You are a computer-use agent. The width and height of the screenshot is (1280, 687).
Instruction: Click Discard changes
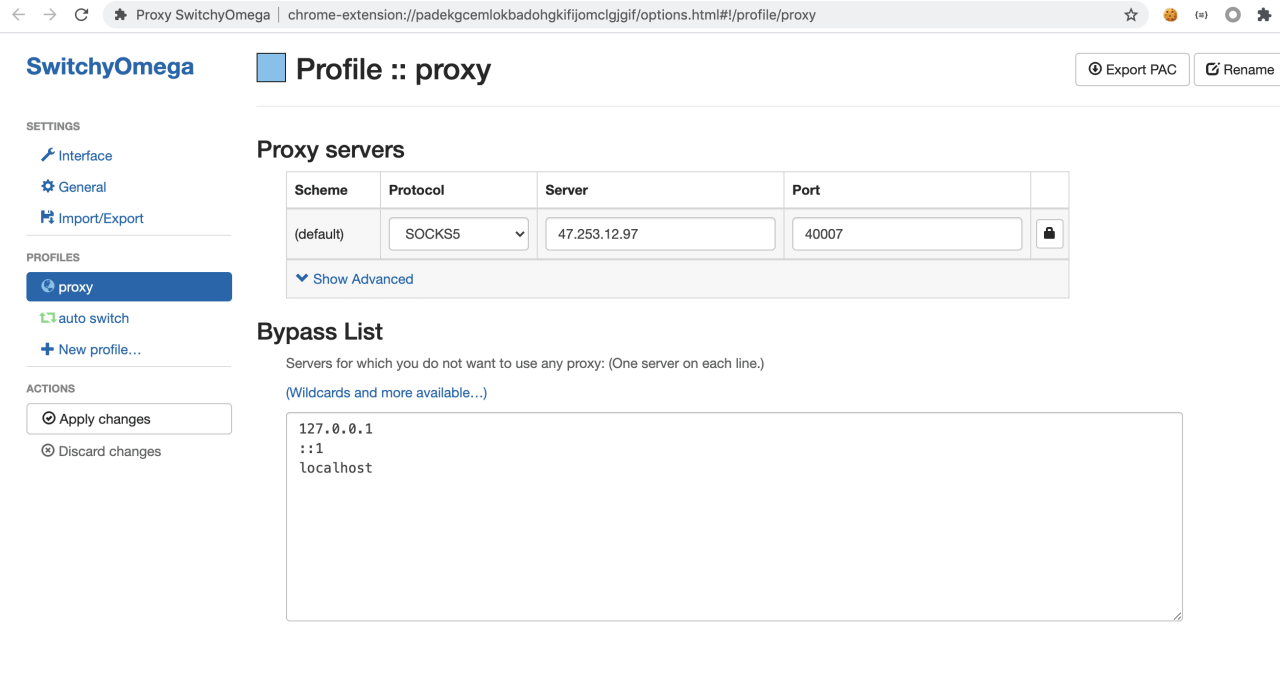(x=101, y=451)
